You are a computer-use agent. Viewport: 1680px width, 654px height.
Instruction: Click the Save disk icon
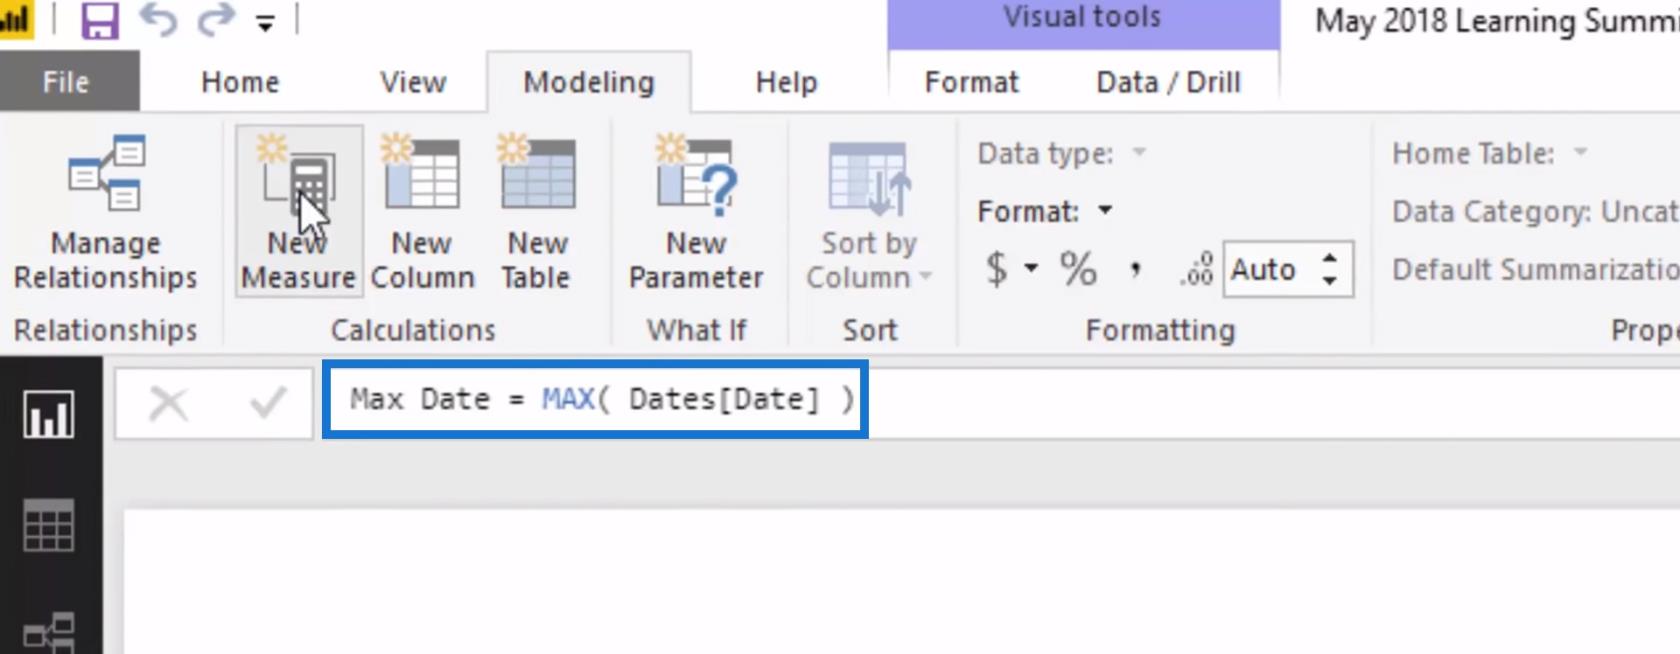(x=99, y=20)
